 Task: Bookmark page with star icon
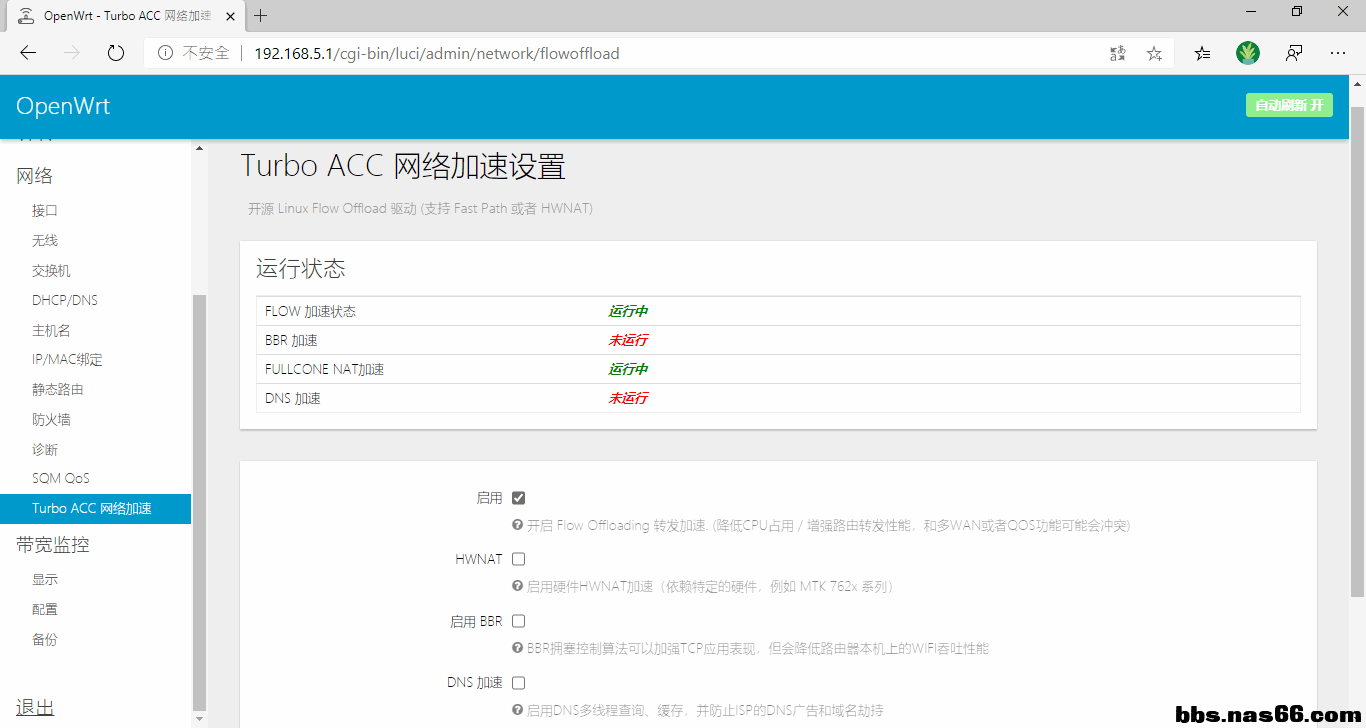click(x=1154, y=53)
